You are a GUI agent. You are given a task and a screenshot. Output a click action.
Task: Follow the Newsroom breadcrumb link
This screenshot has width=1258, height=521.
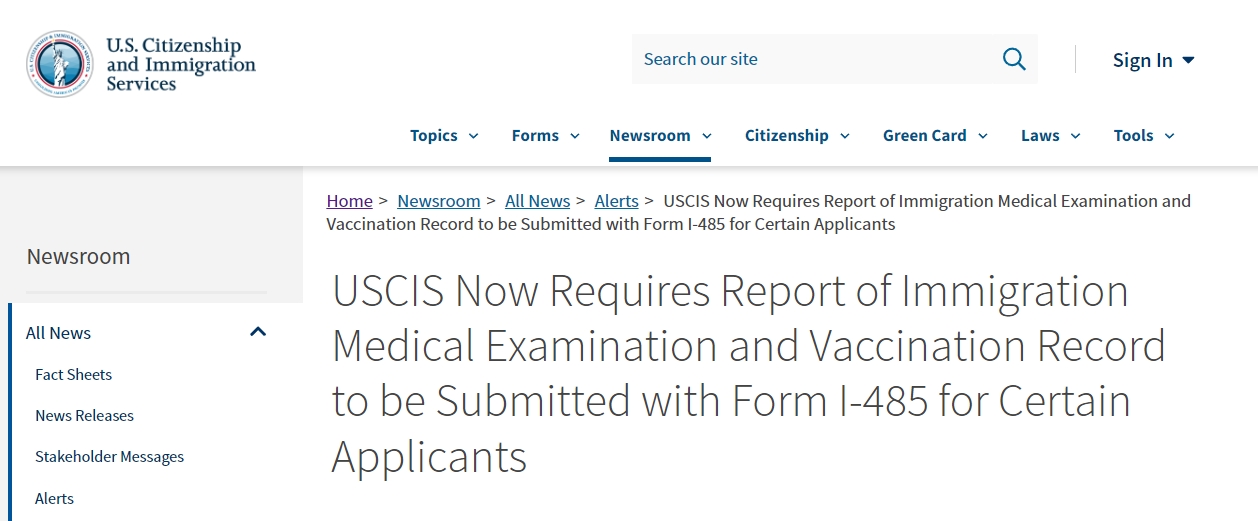tap(439, 201)
